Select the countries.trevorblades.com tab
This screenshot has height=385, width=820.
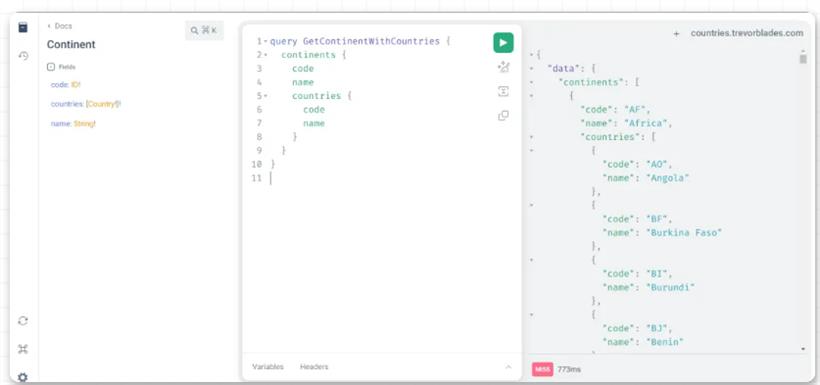(x=747, y=33)
